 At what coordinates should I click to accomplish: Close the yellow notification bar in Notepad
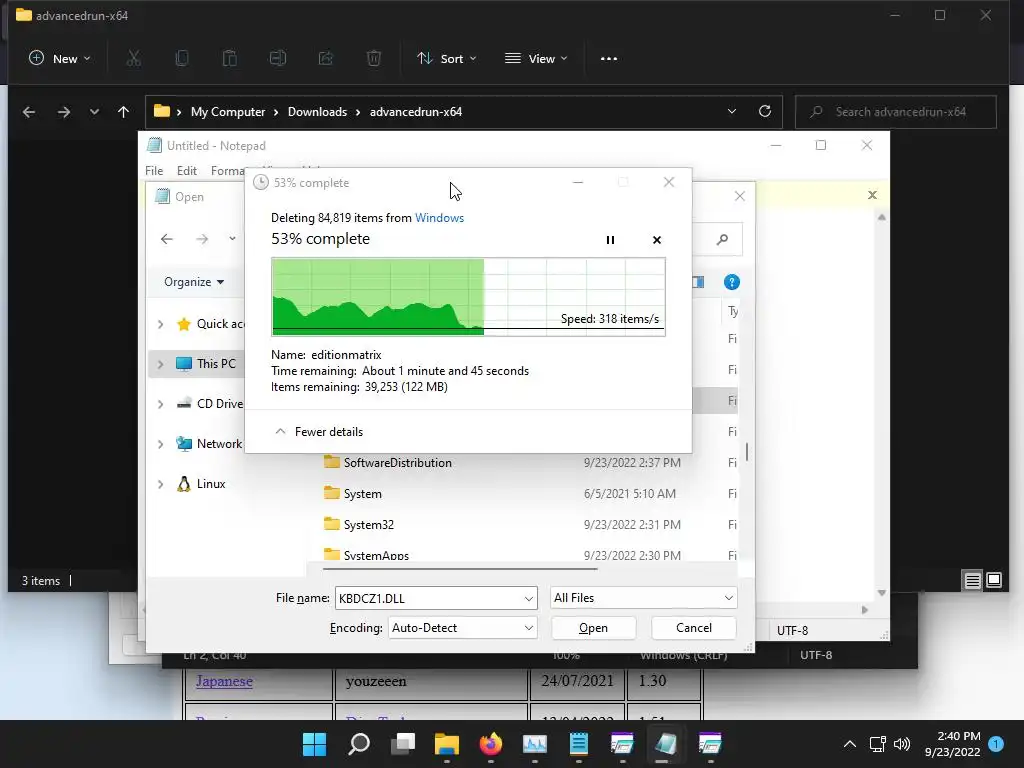pyautogui.click(x=872, y=195)
